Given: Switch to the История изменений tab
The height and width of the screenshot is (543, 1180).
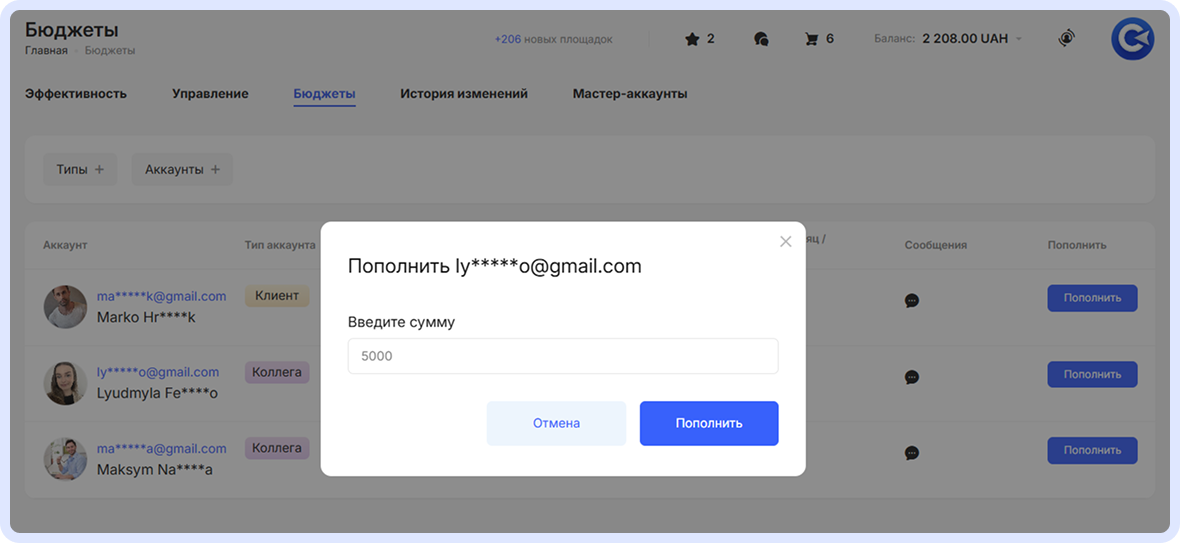Looking at the screenshot, I should 464,94.
